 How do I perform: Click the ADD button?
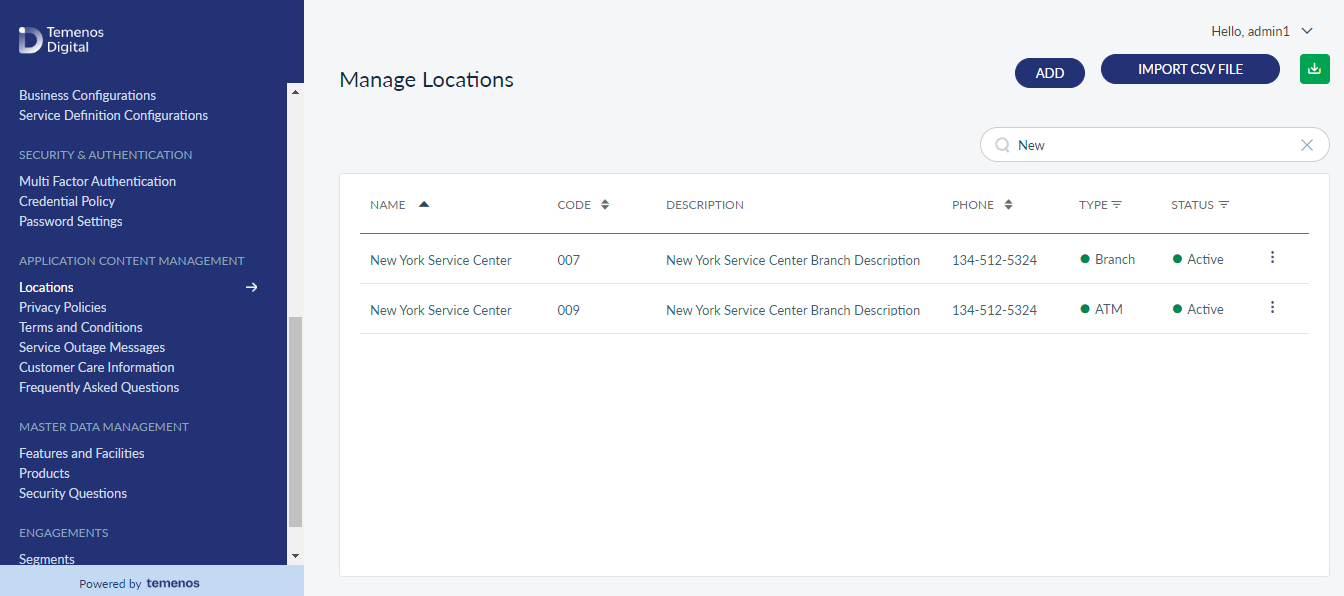point(1050,73)
